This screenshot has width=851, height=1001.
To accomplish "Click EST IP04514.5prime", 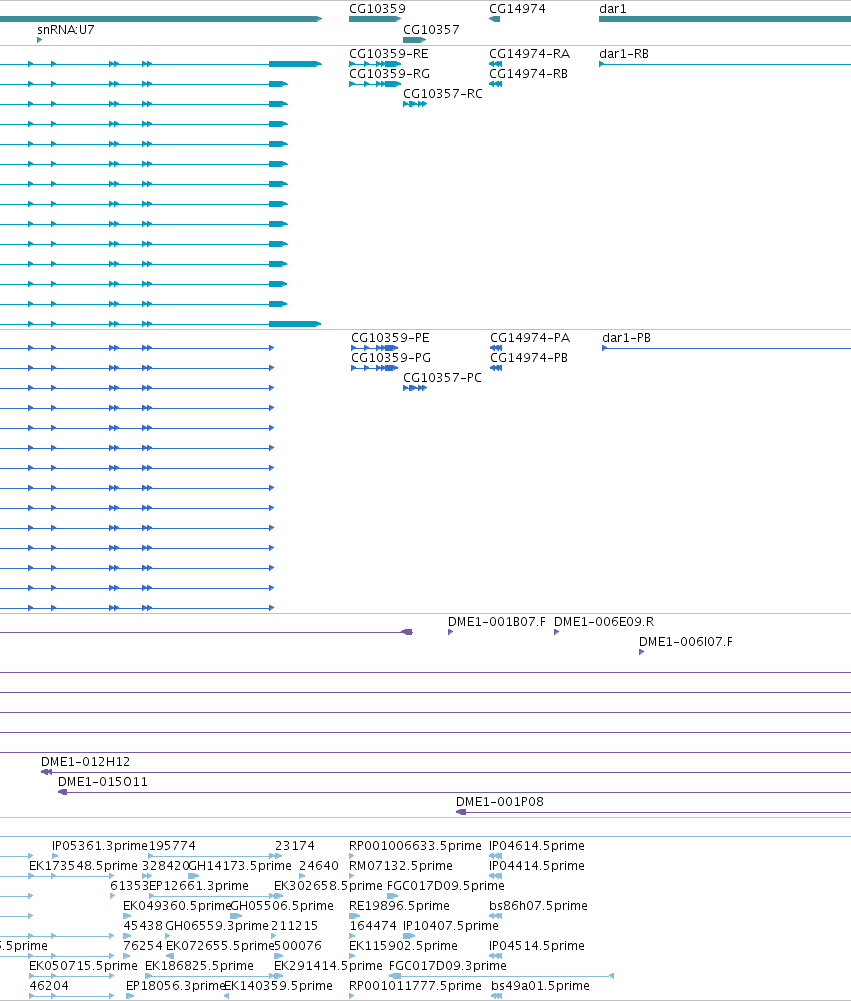I will click(x=537, y=945).
